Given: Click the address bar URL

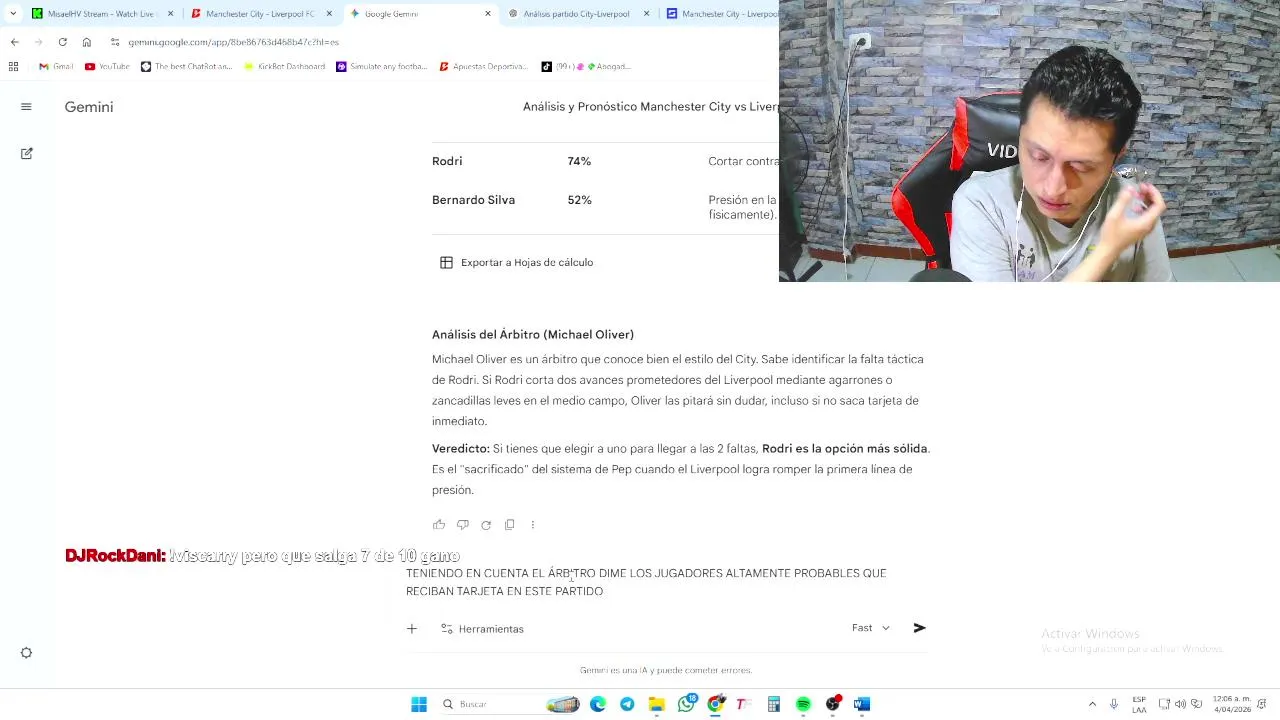Looking at the screenshot, I should [x=233, y=42].
